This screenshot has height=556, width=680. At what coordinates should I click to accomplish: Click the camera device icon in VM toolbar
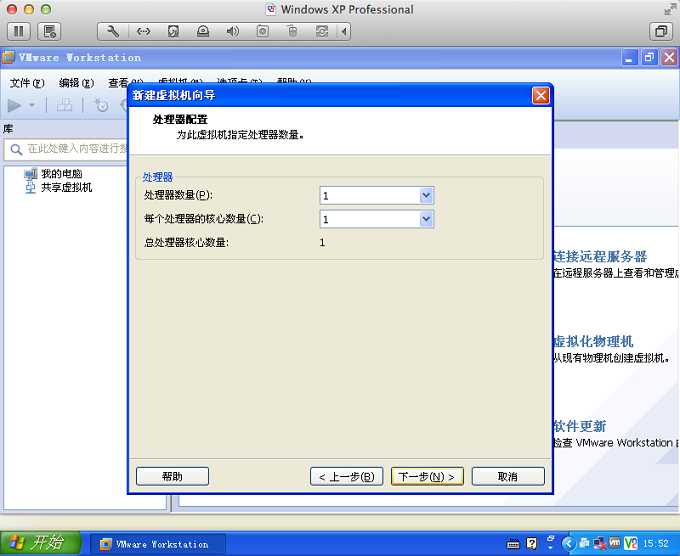[x=262, y=31]
